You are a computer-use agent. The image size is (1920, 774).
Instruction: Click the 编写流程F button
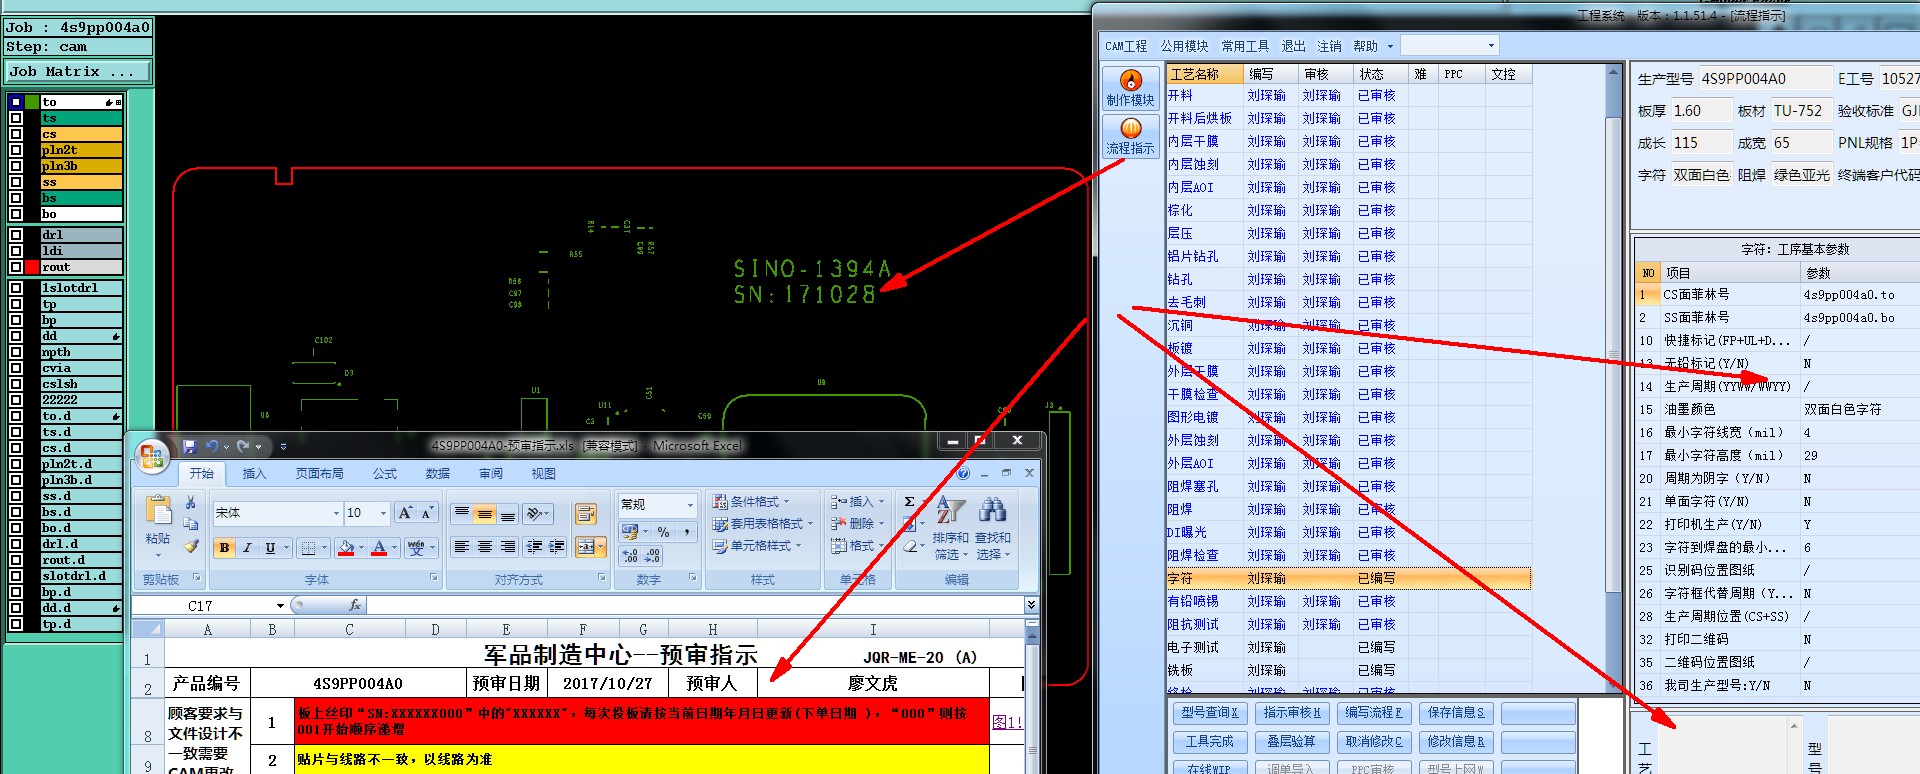pos(1374,713)
